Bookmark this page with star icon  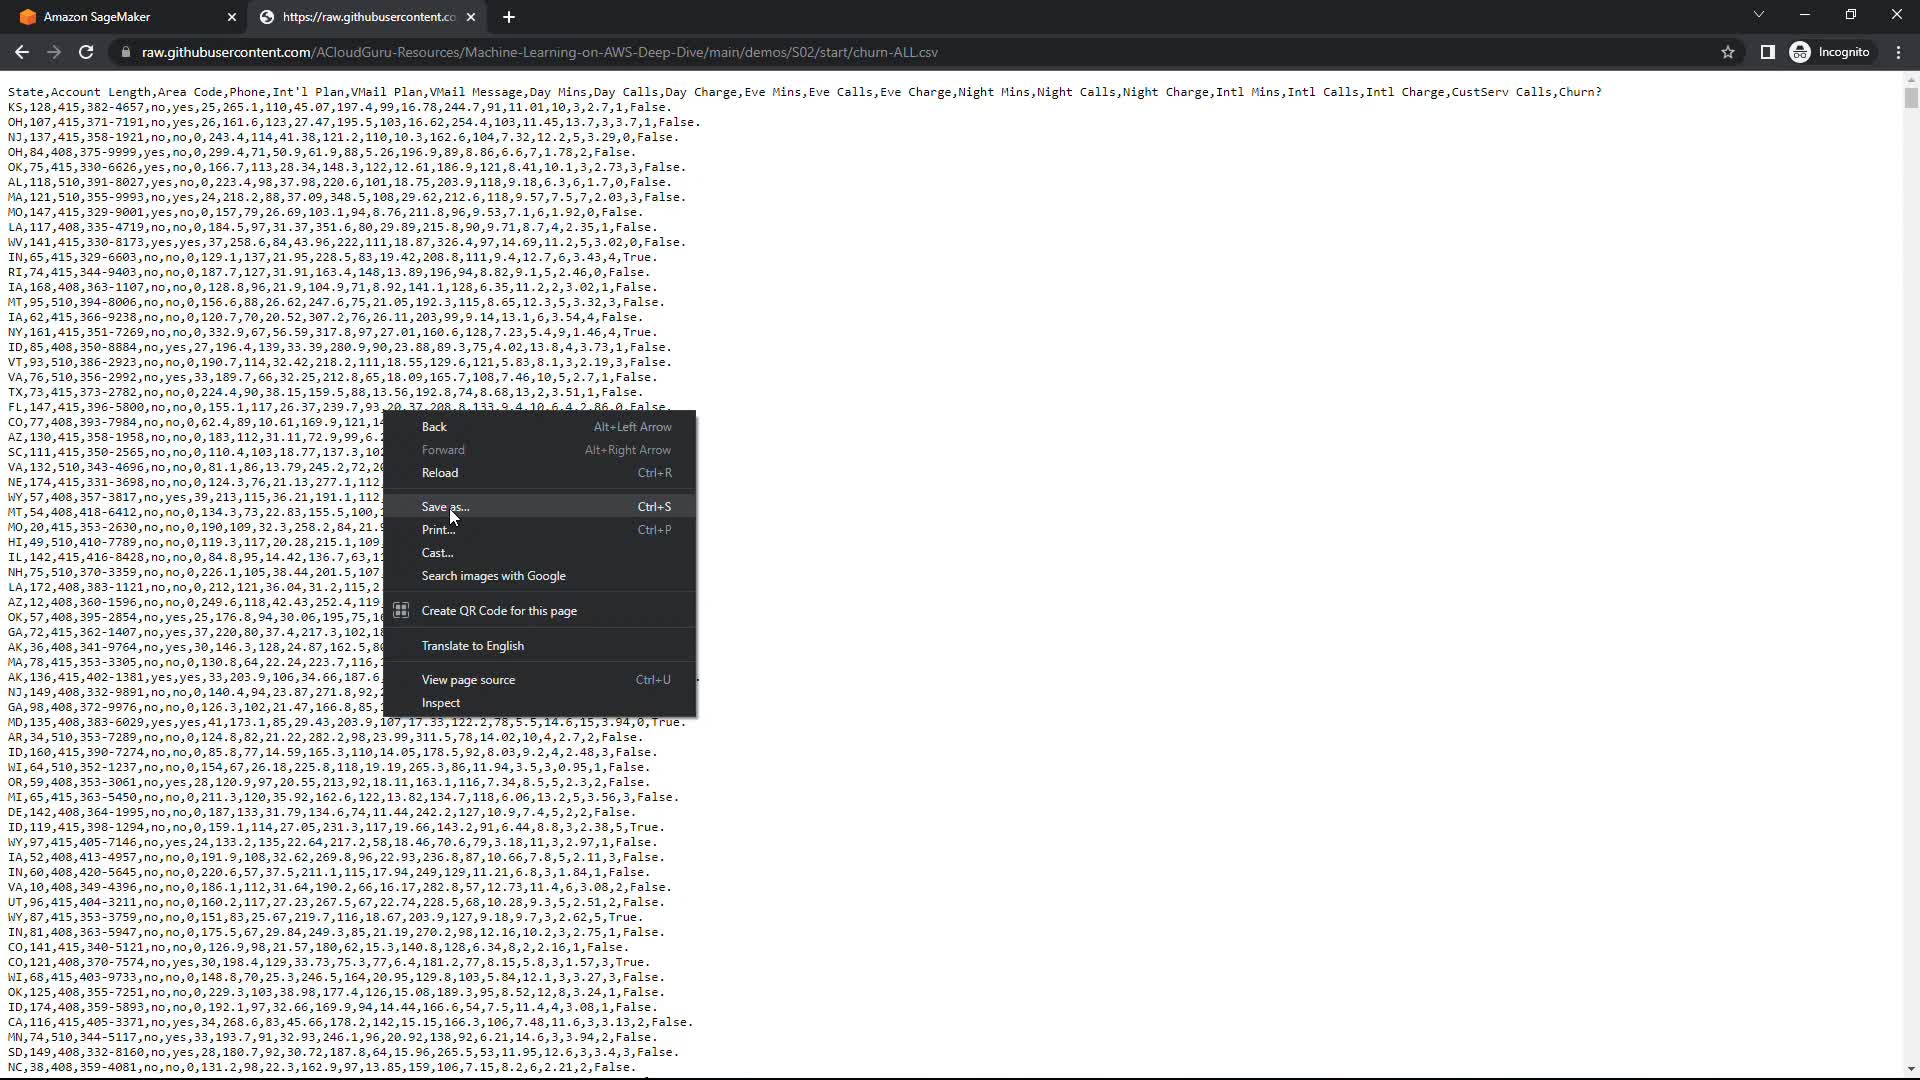click(1728, 52)
